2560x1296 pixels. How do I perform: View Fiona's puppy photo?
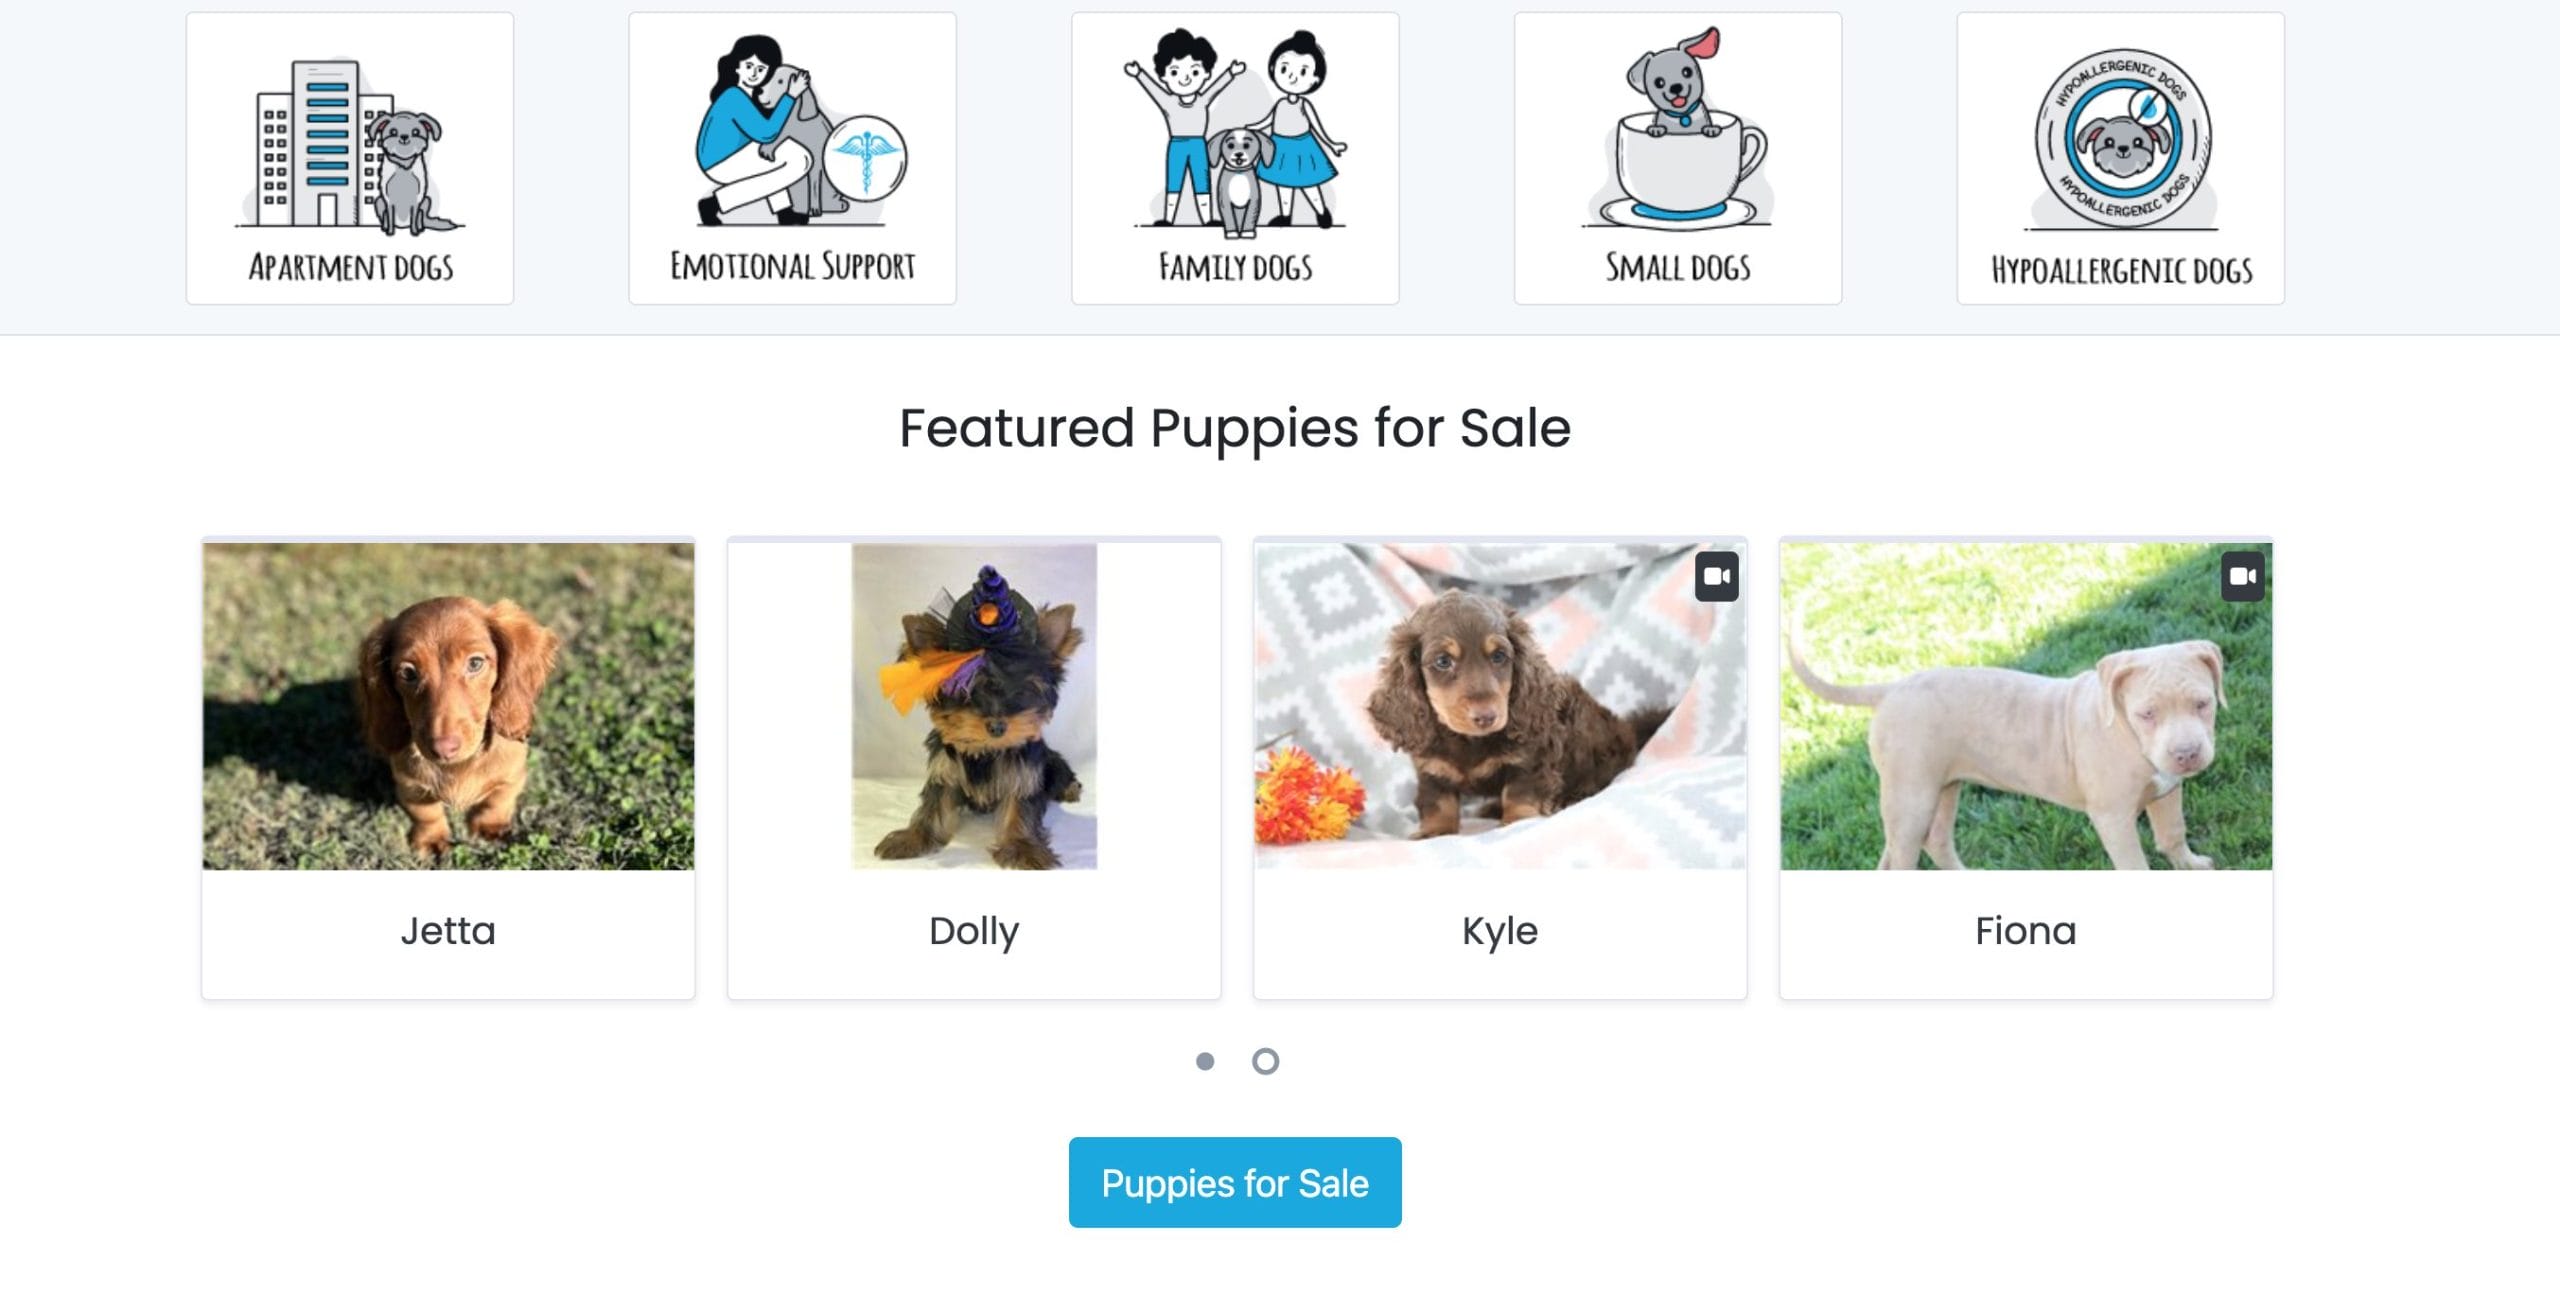pos(2026,706)
